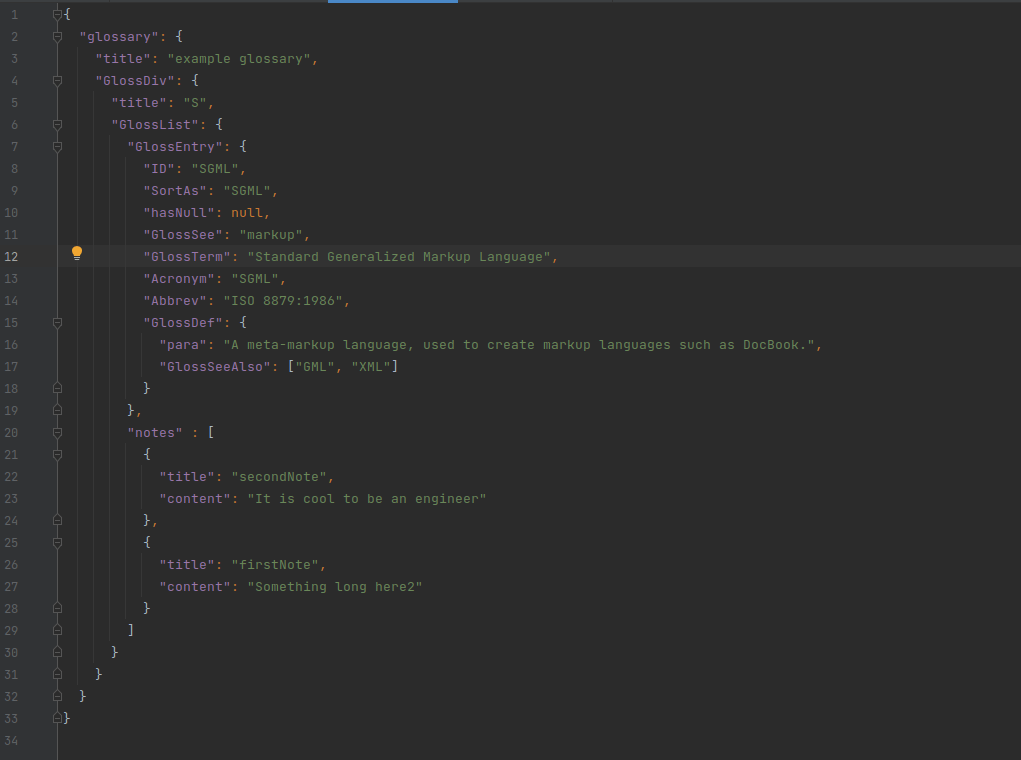Click the "Standard Generalized Markup Language" GlossTerm value
Screen dimensions: 1021x760
coord(400,256)
